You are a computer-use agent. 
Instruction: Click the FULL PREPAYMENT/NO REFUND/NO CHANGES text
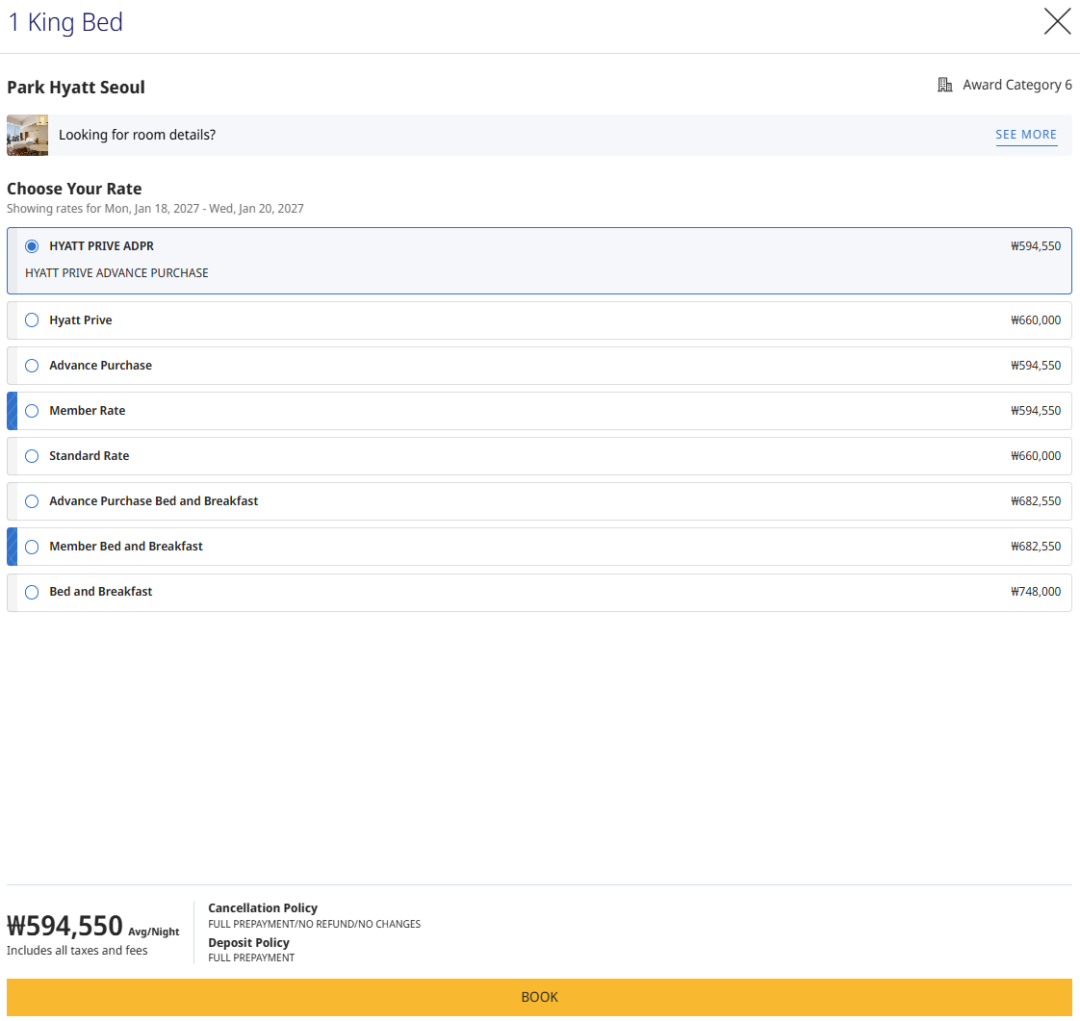[314, 925]
